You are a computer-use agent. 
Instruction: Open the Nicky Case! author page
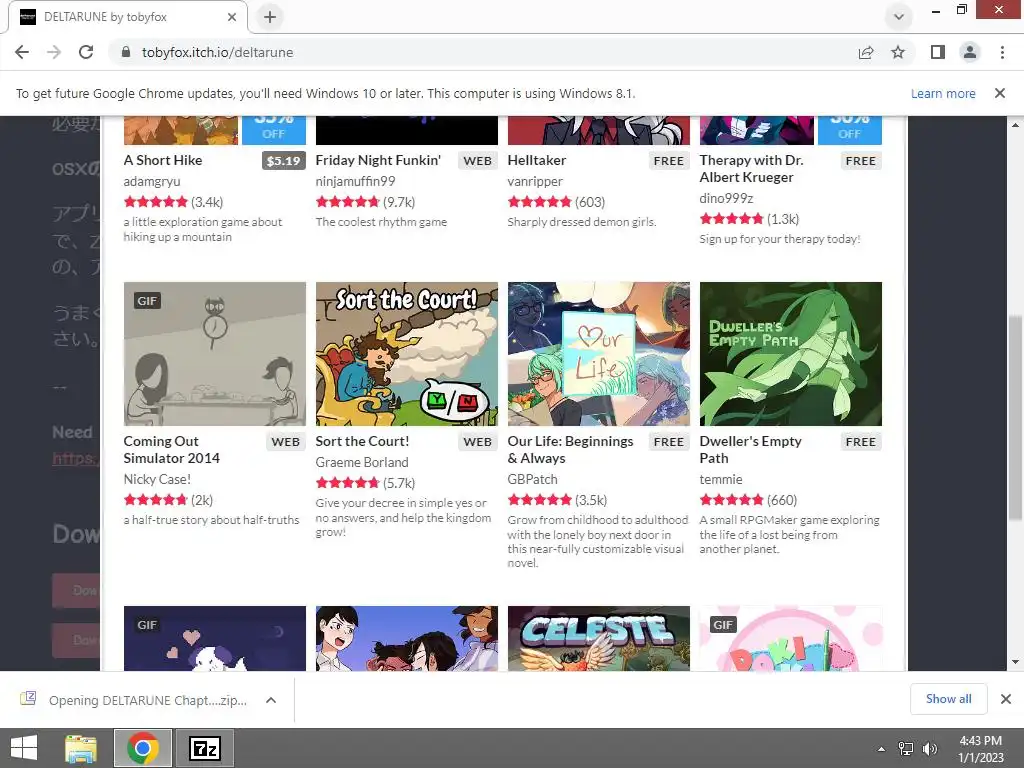pos(157,479)
